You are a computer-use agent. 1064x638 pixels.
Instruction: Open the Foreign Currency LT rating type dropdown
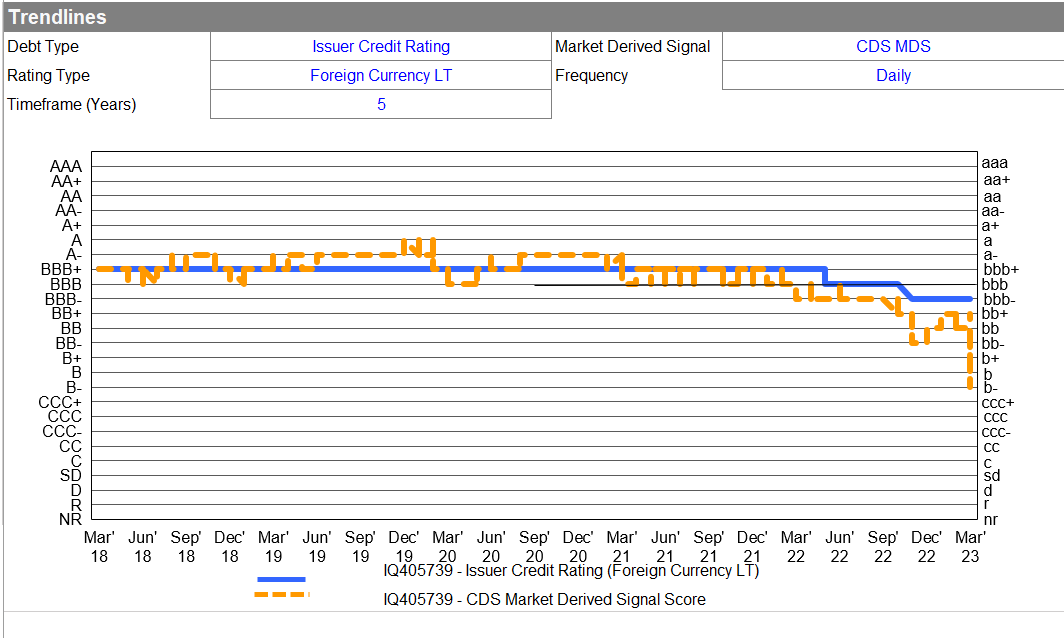tap(380, 75)
